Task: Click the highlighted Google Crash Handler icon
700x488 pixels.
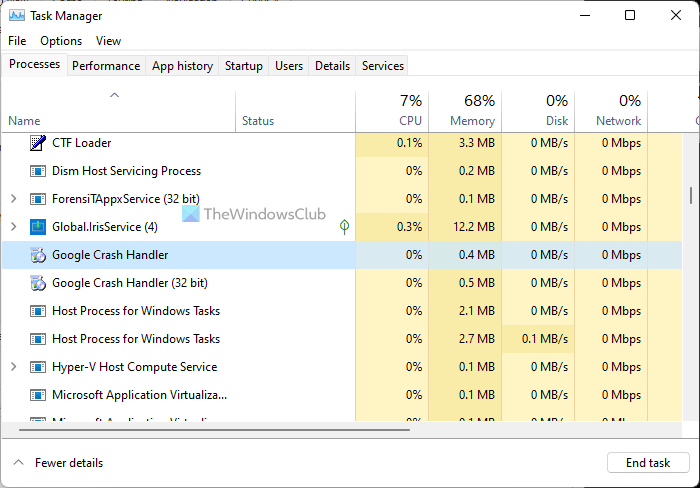Action: click(38, 255)
